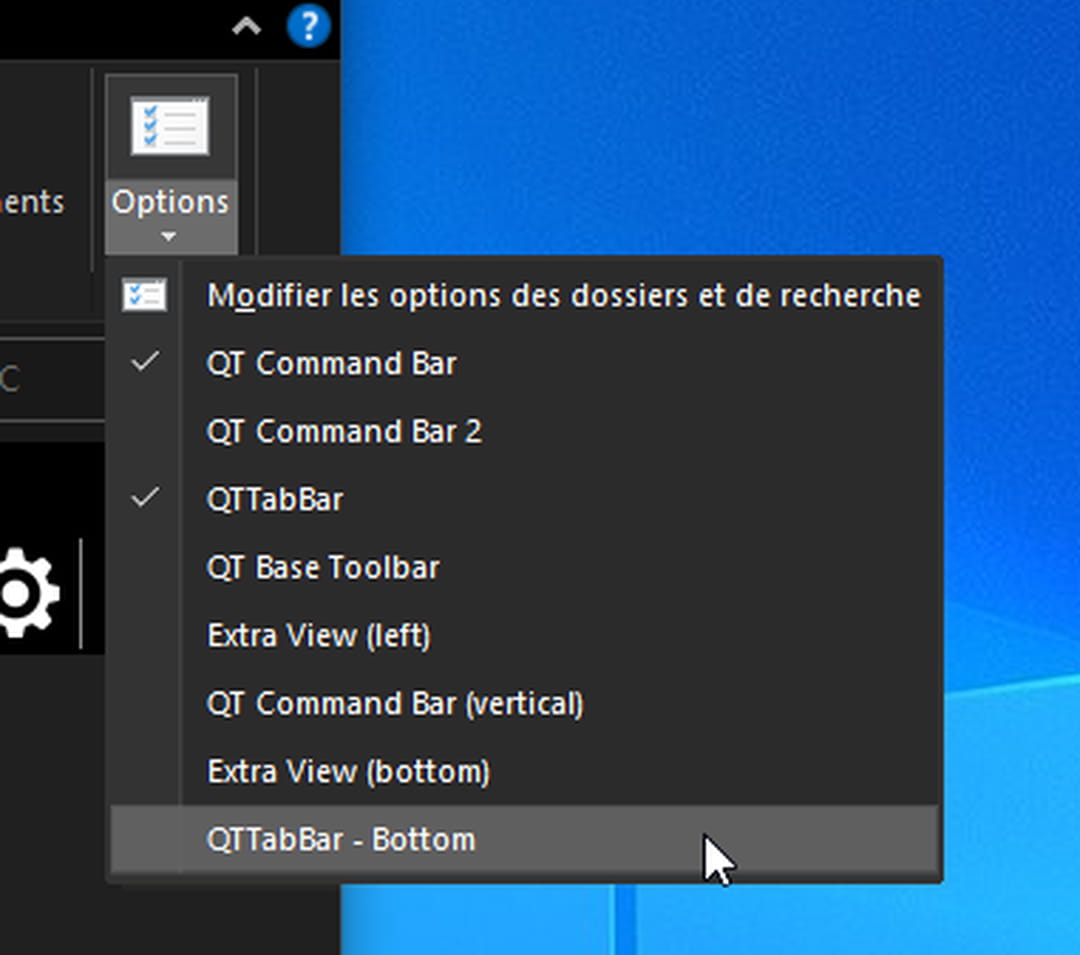This screenshot has width=1080, height=955.
Task: Collapse the ribbon with the up chevron
Action: click(x=246, y=27)
